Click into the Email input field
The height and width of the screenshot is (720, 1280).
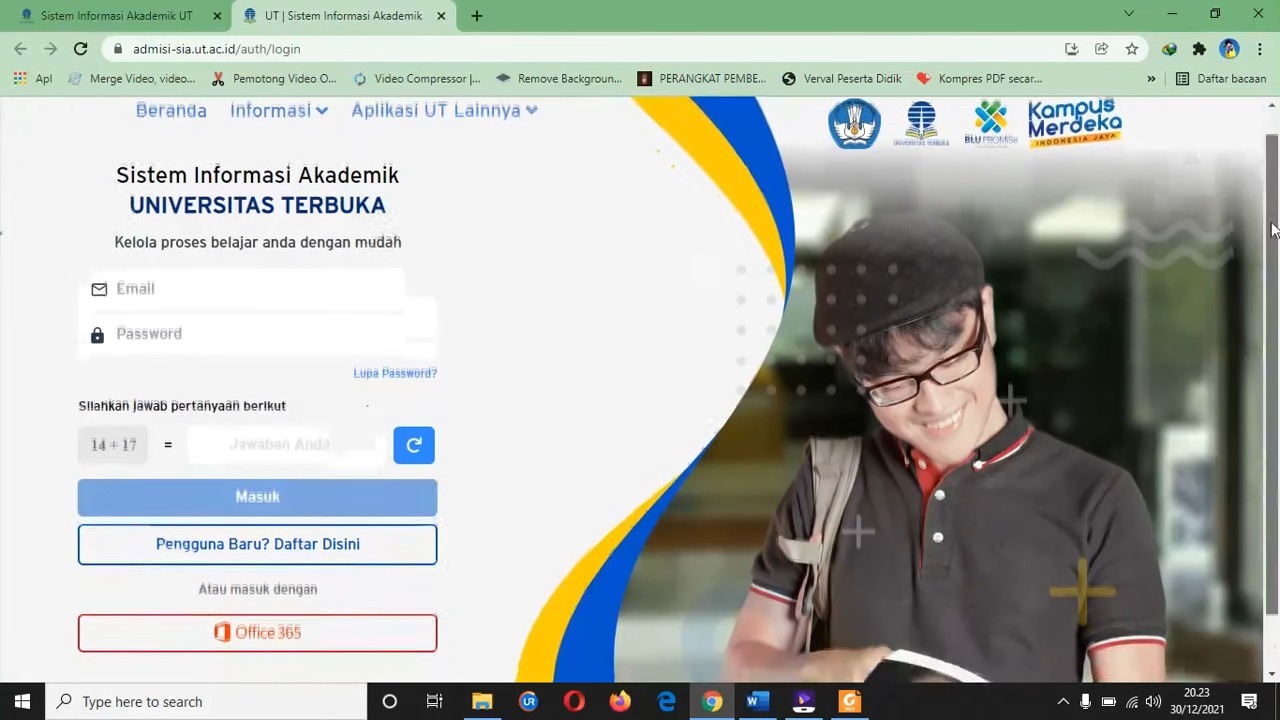pos(258,289)
